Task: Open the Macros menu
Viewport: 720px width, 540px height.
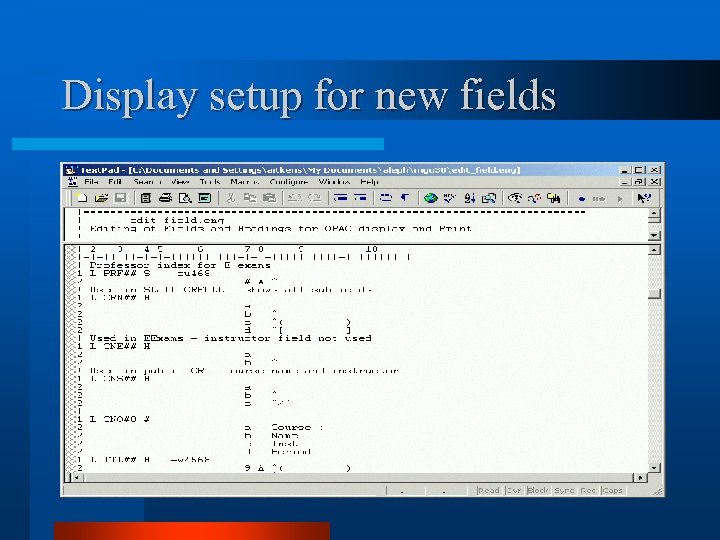Action: [x=245, y=182]
